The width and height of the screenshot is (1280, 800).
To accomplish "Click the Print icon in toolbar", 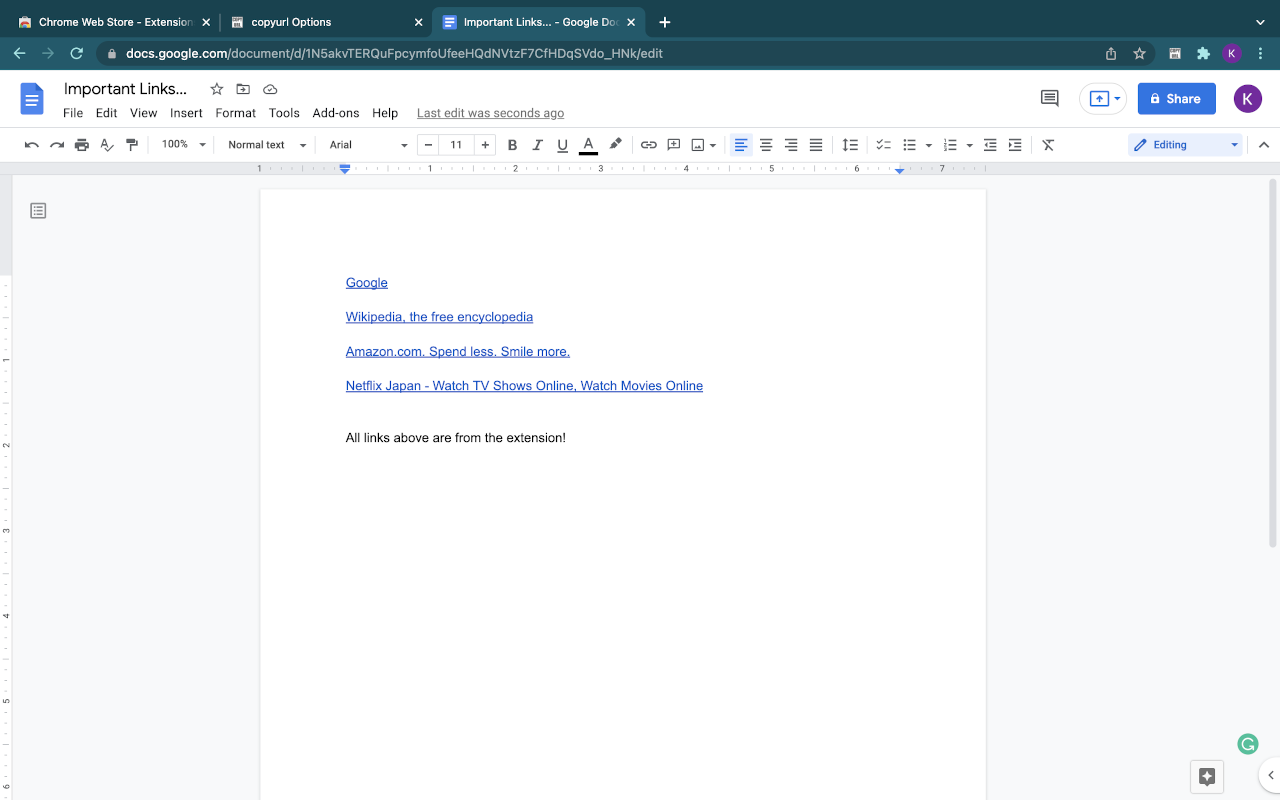I will (82, 145).
